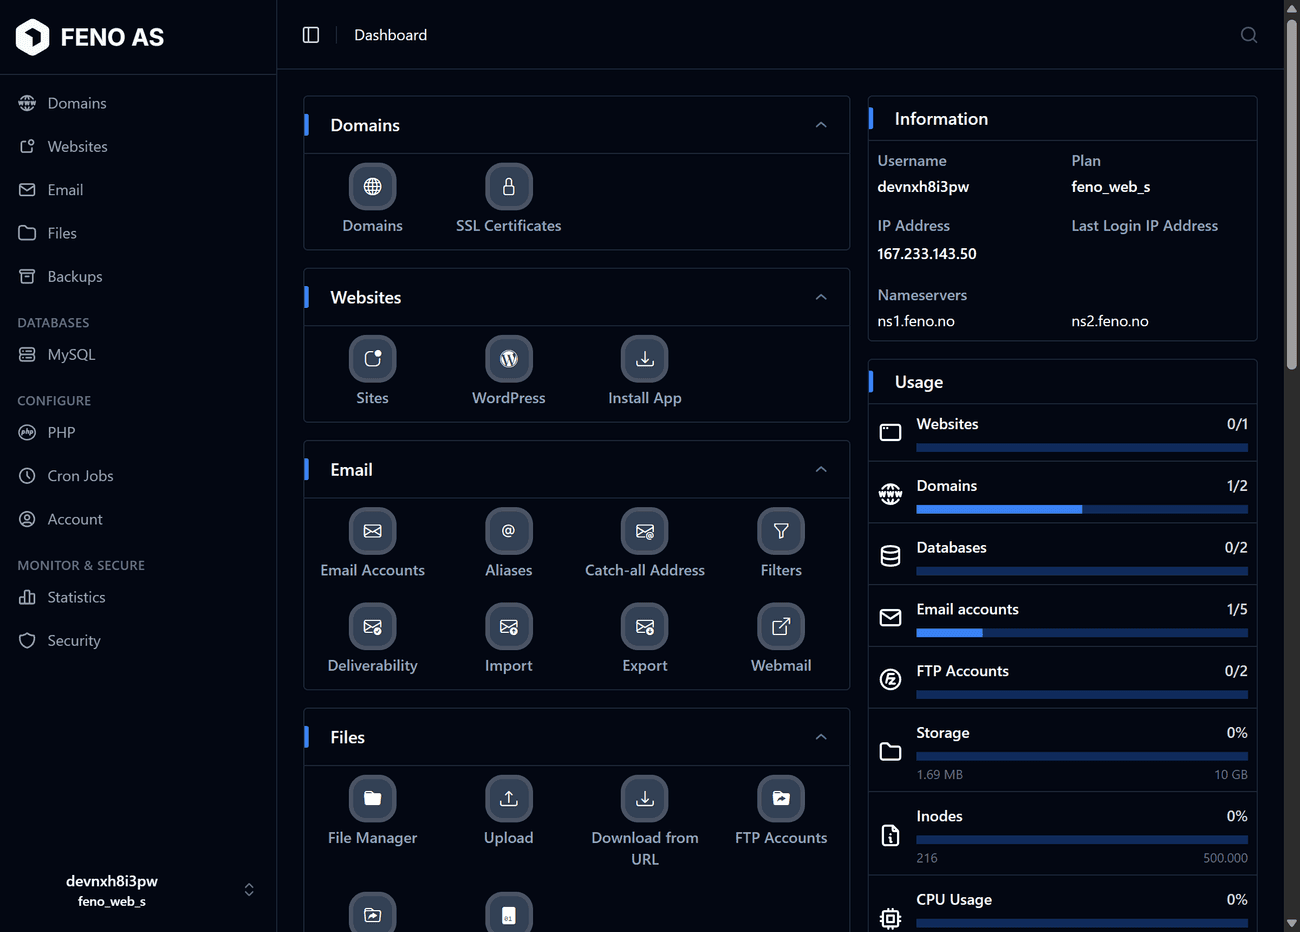Click the Email accounts usage bar
Viewport: 1300px width, 932px height.
[1082, 633]
